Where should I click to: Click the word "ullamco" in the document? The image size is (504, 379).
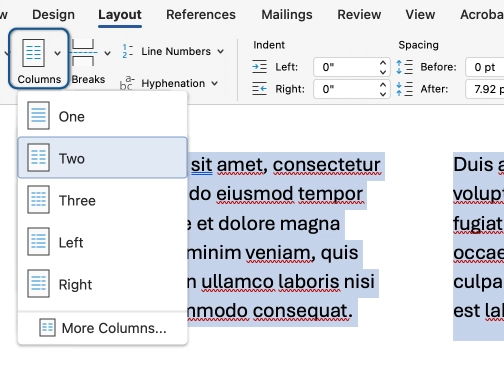pos(238,281)
